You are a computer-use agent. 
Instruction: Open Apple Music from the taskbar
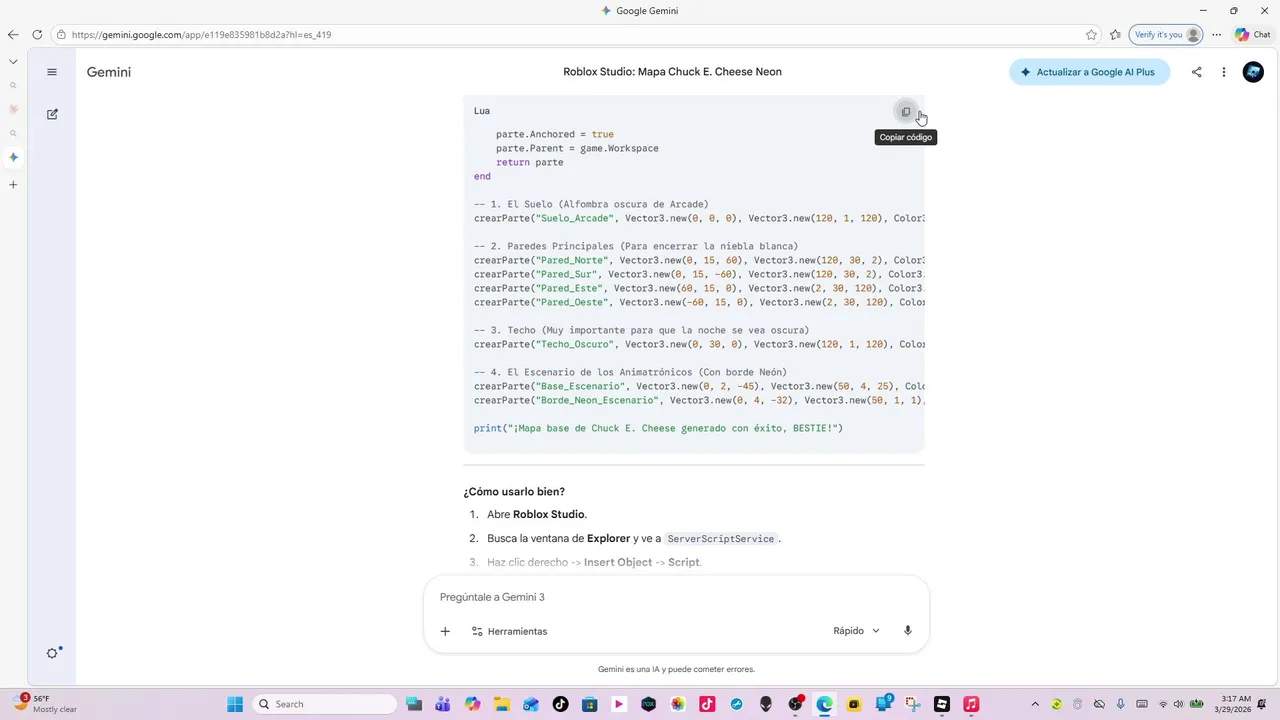(x=971, y=704)
